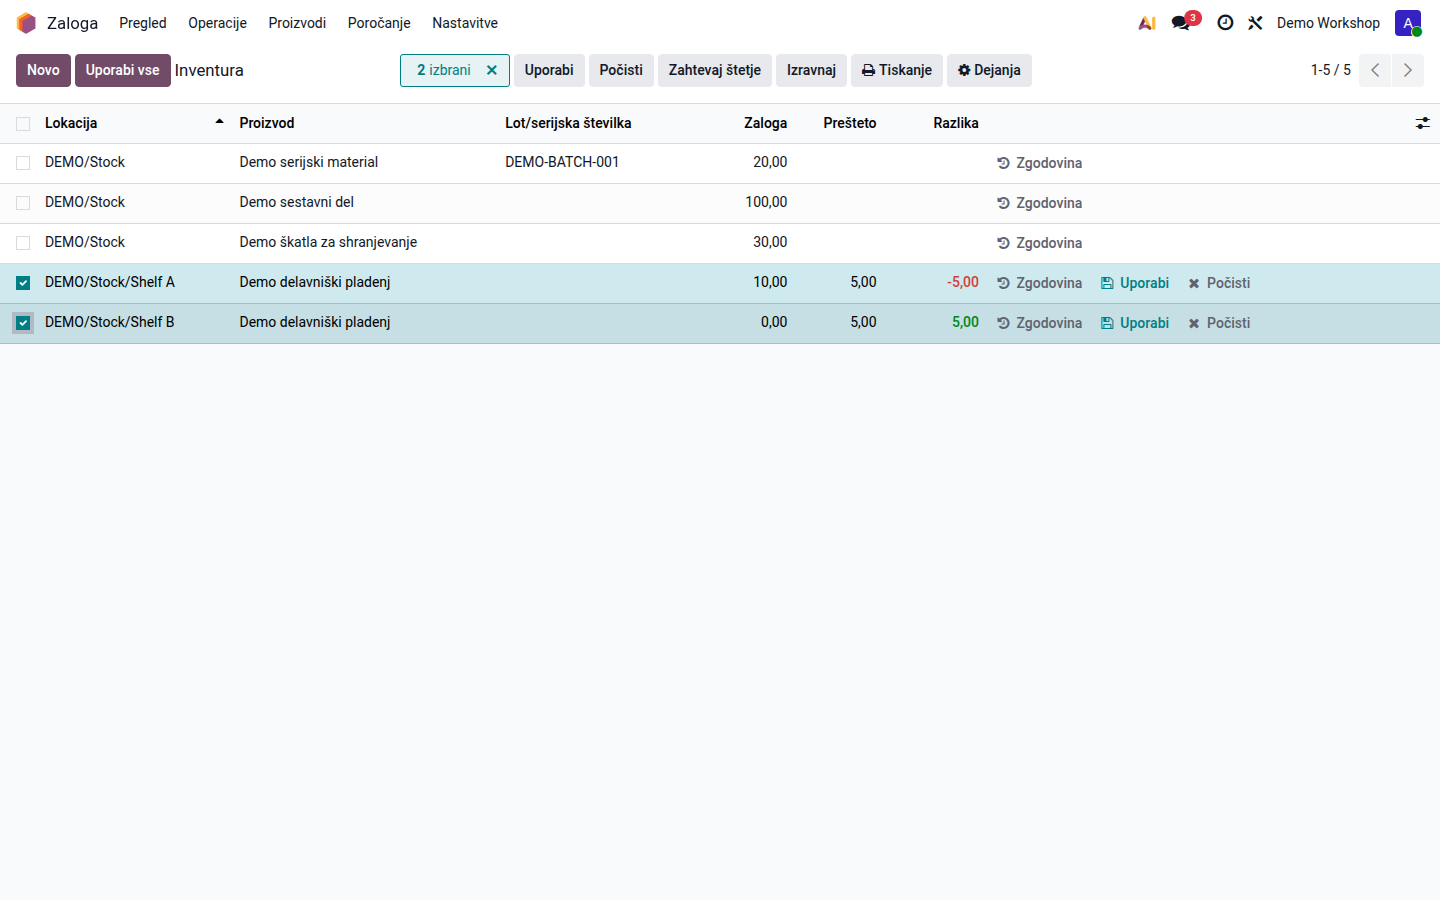Viewport: 1440px width, 900px height.
Task: Switch company via Demo Workshop
Action: tap(1328, 23)
